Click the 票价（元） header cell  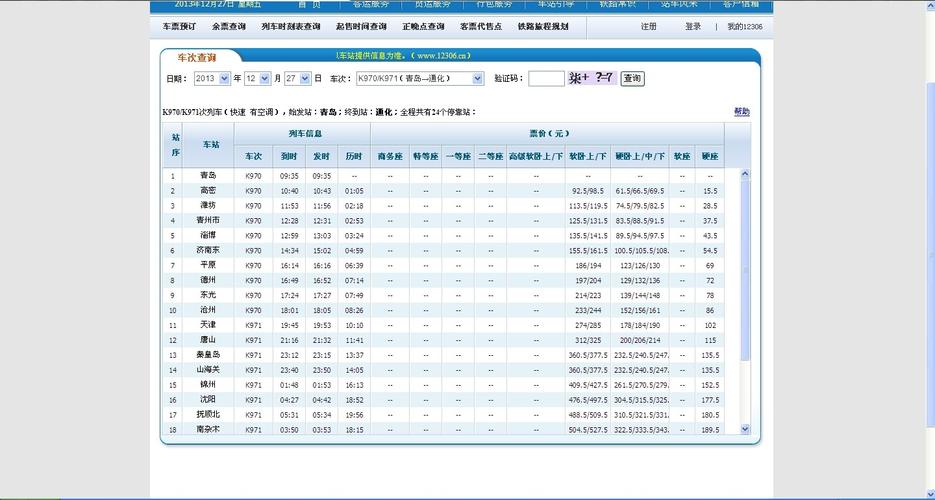tap(547, 134)
